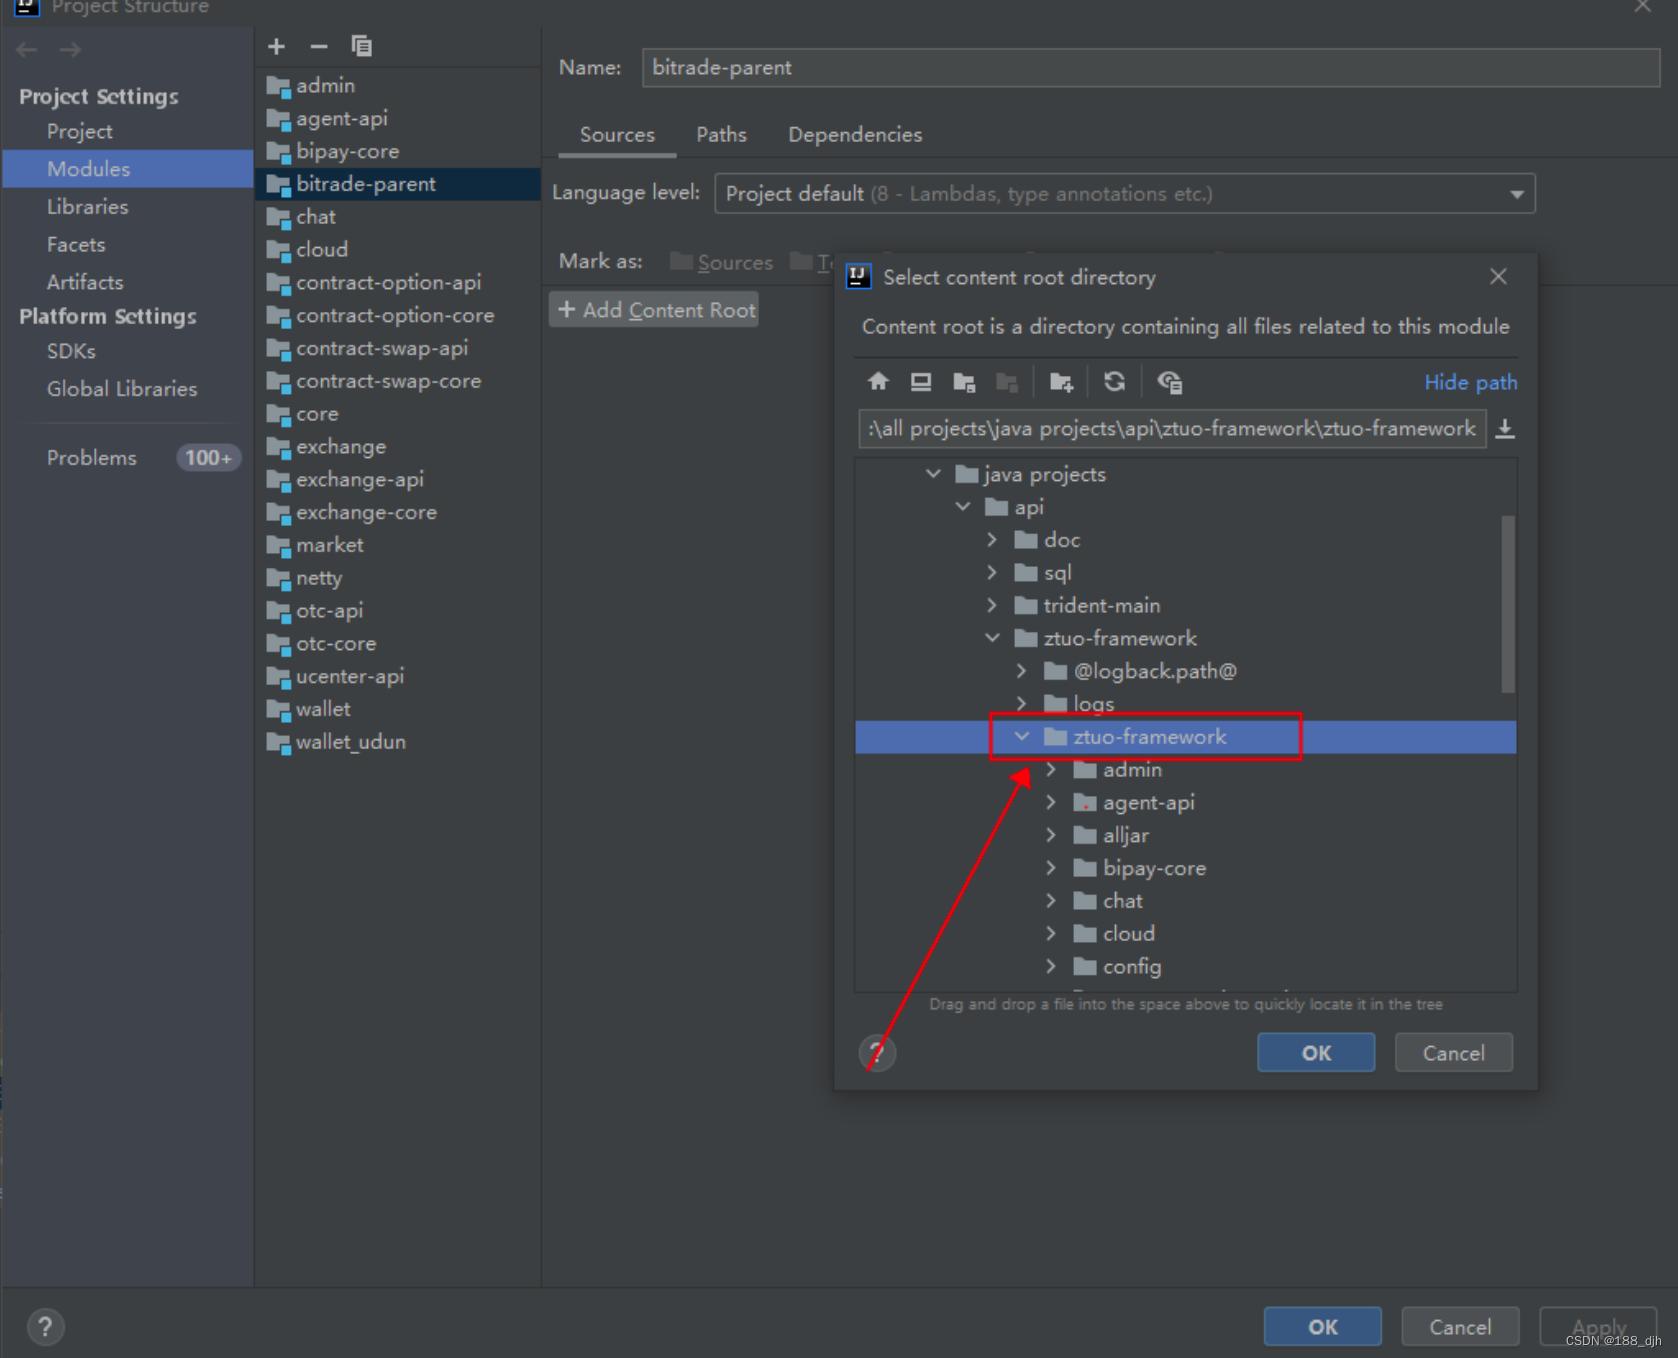Expand the sql folder
The height and width of the screenshot is (1358, 1678).
tap(992, 573)
